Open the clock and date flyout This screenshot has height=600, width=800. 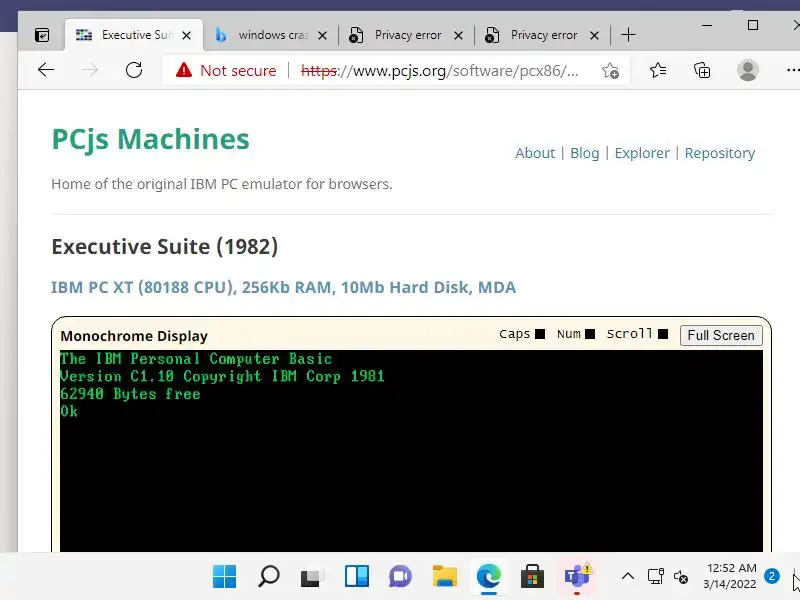coord(731,576)
